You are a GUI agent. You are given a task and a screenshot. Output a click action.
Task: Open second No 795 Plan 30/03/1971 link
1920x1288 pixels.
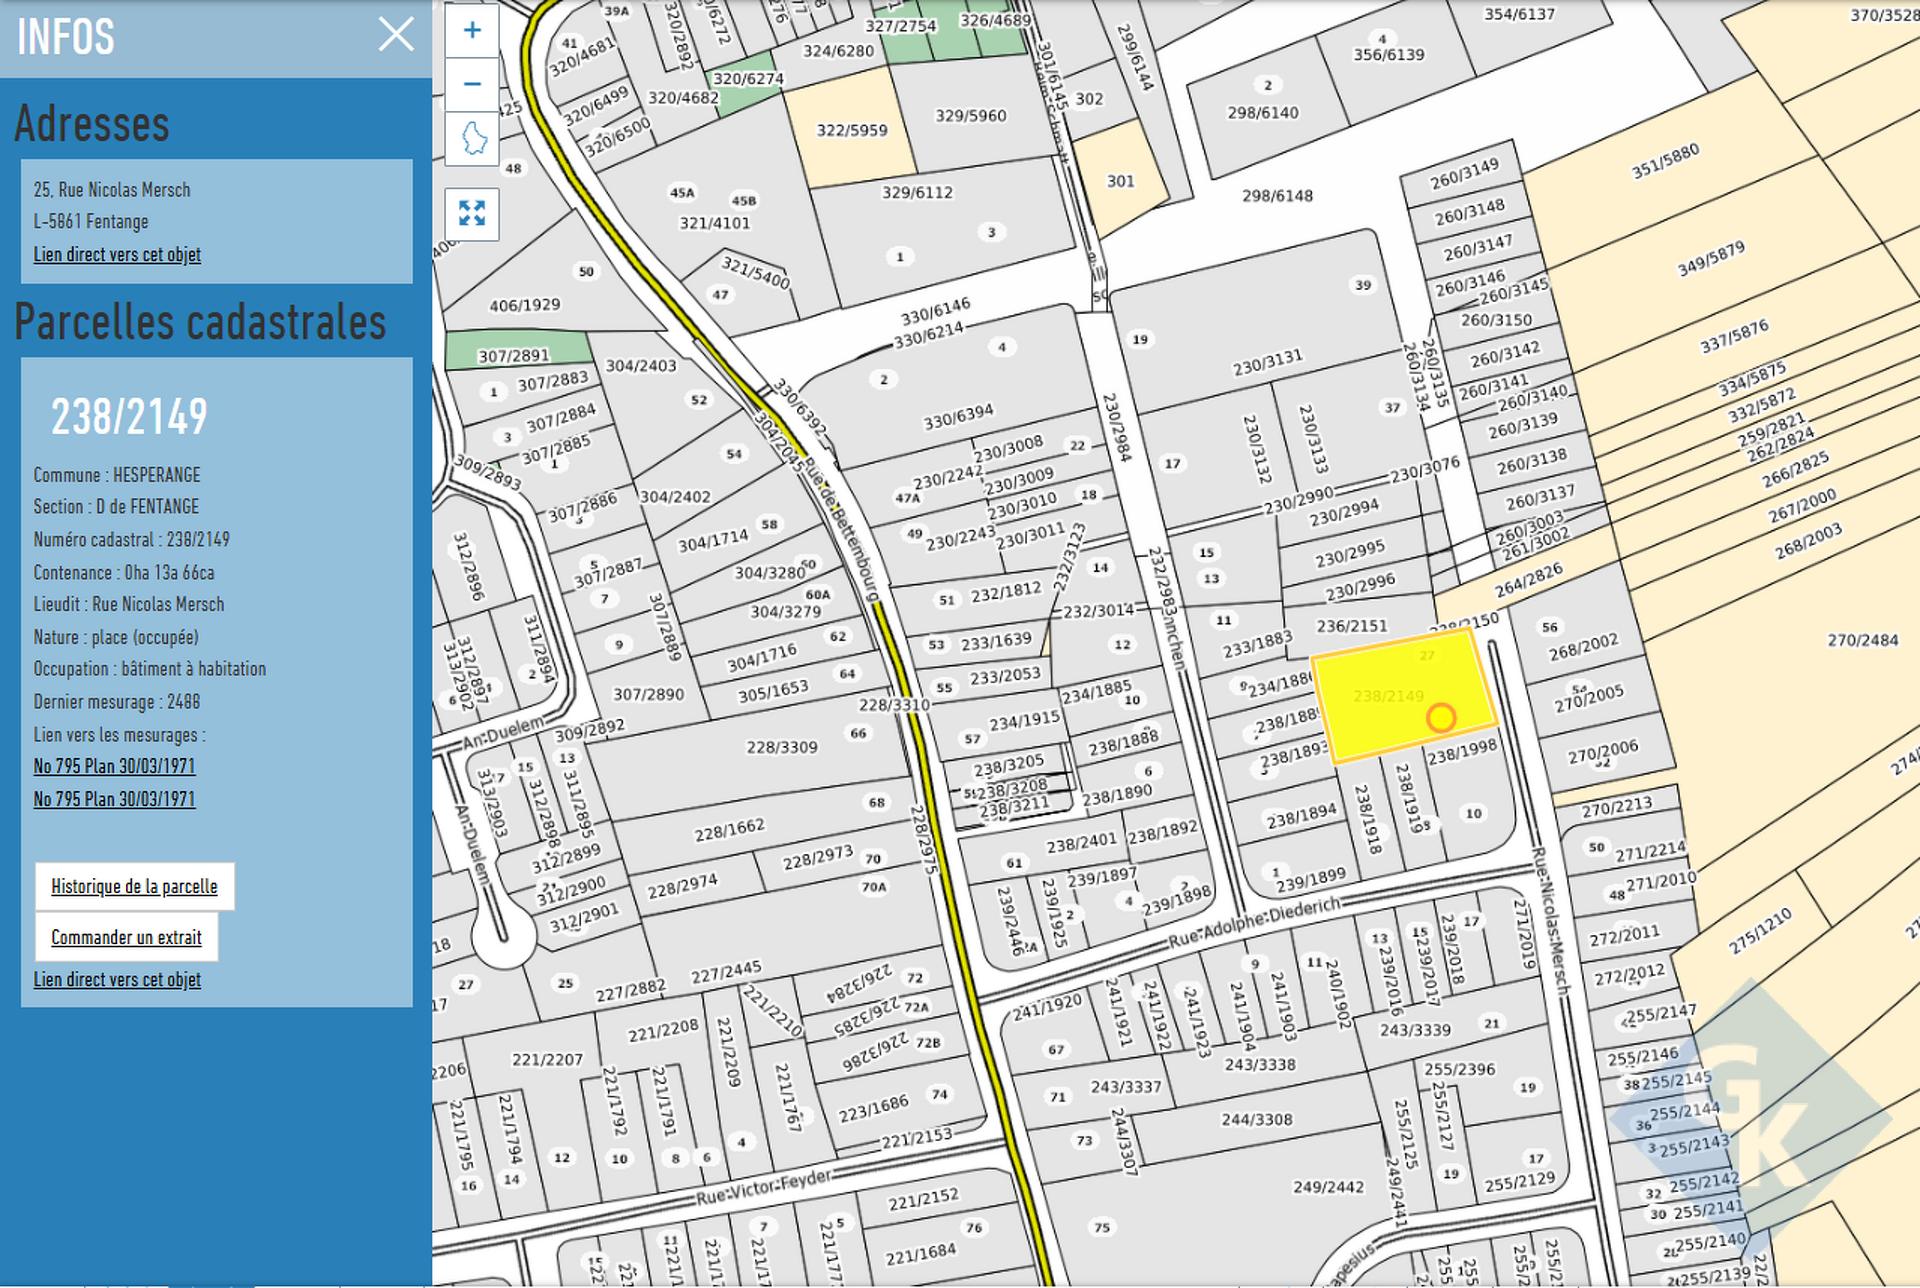pyautogui.click(x=114, y=799)
